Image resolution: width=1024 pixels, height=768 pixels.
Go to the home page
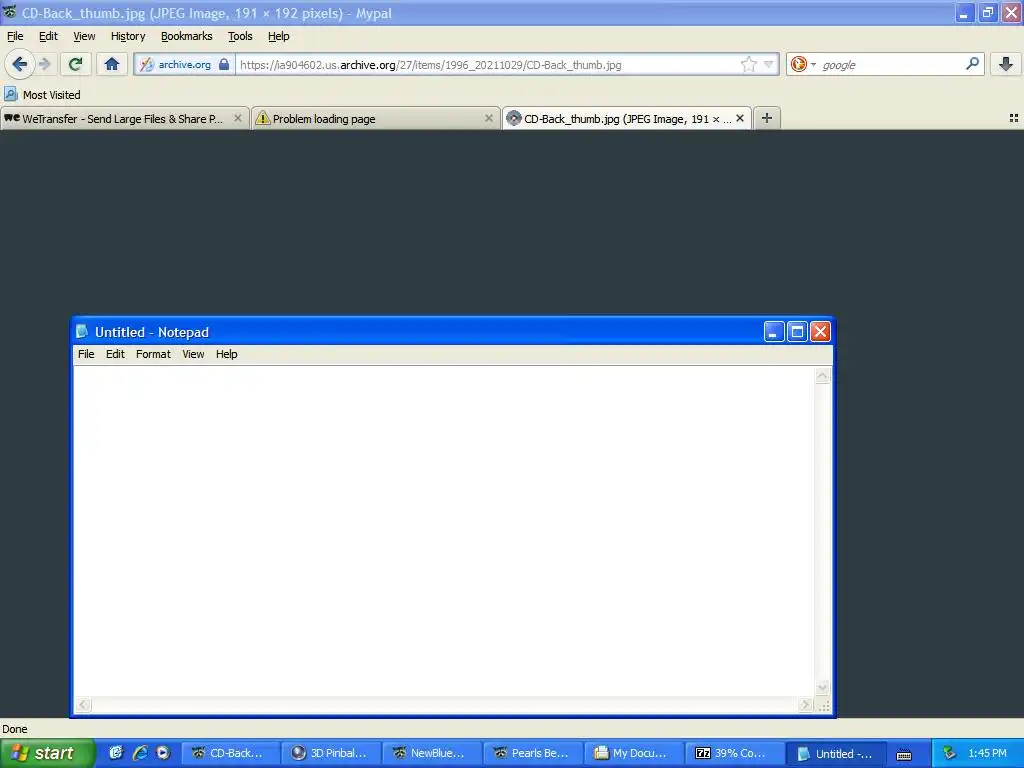coord(112,64)
